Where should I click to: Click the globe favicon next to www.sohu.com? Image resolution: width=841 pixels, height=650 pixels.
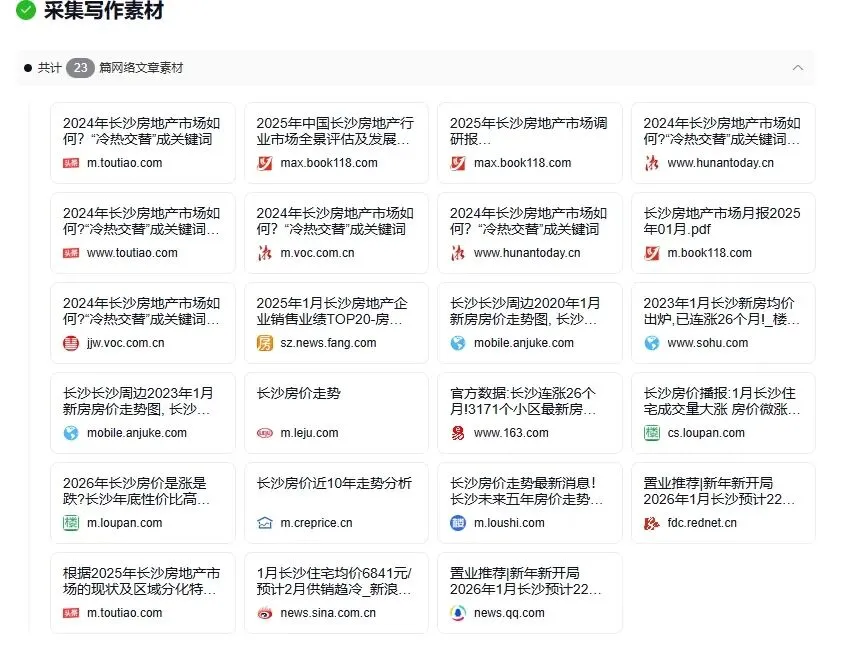coord(652,343)
